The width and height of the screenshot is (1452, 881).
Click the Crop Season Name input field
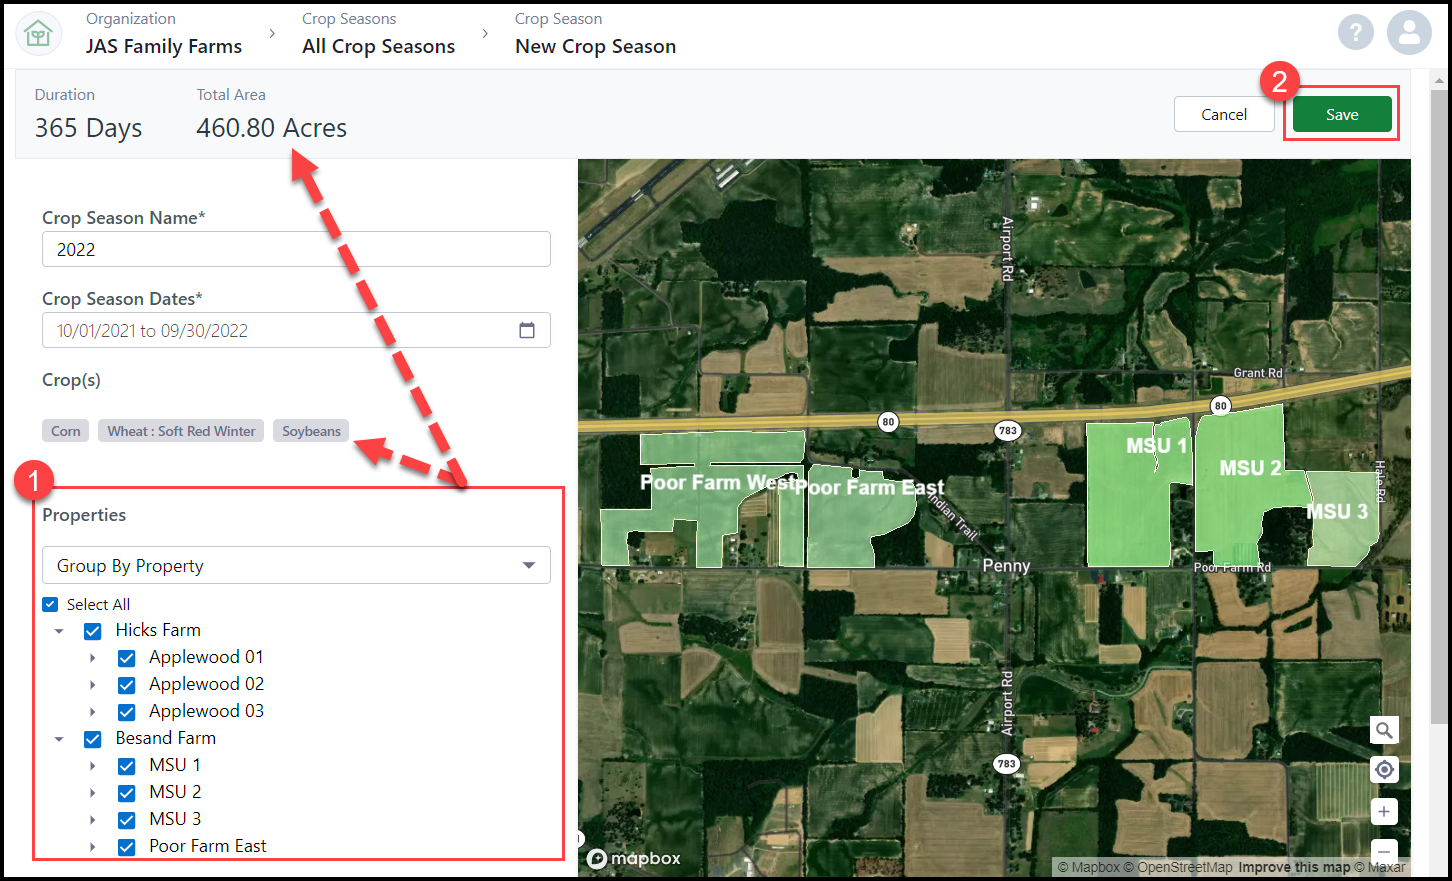[296, 249]
